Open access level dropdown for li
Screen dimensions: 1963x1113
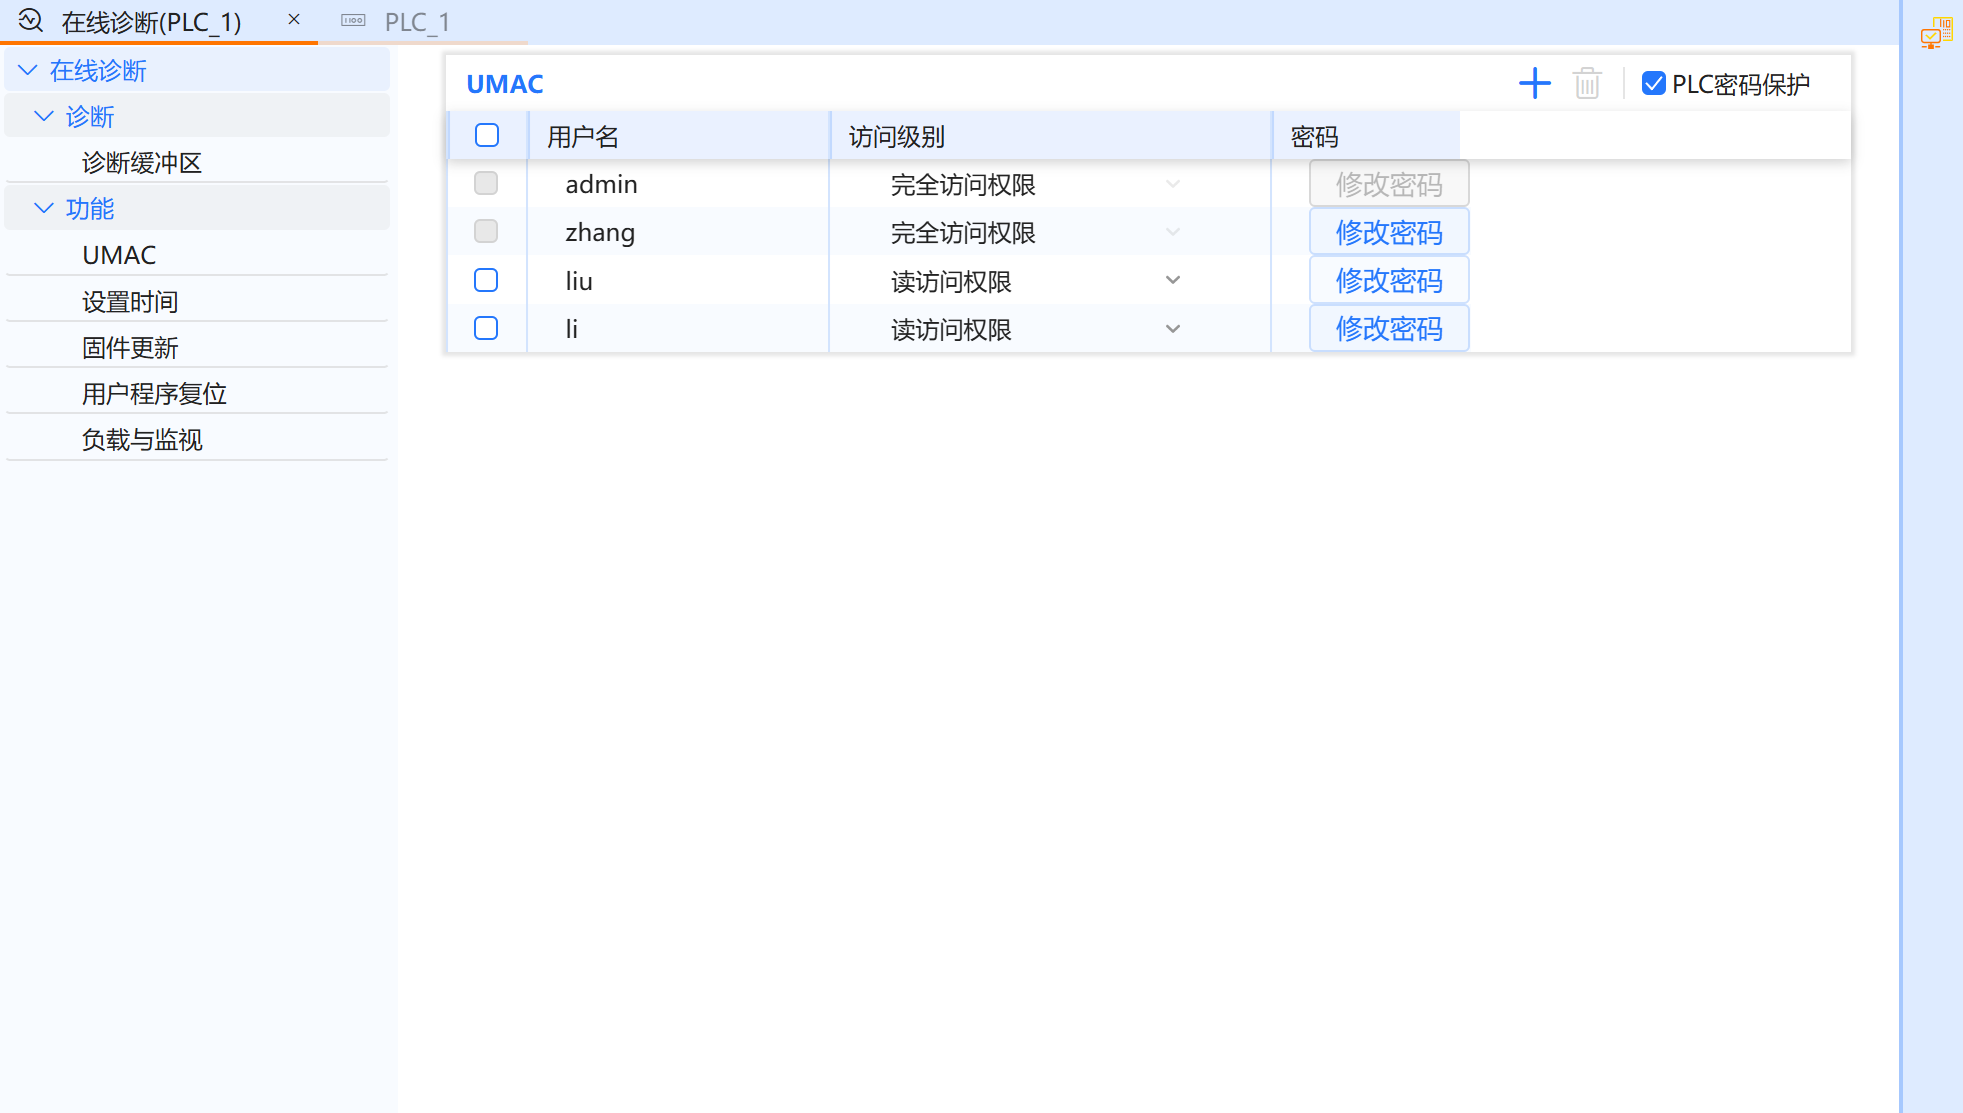click(1173, 329)
